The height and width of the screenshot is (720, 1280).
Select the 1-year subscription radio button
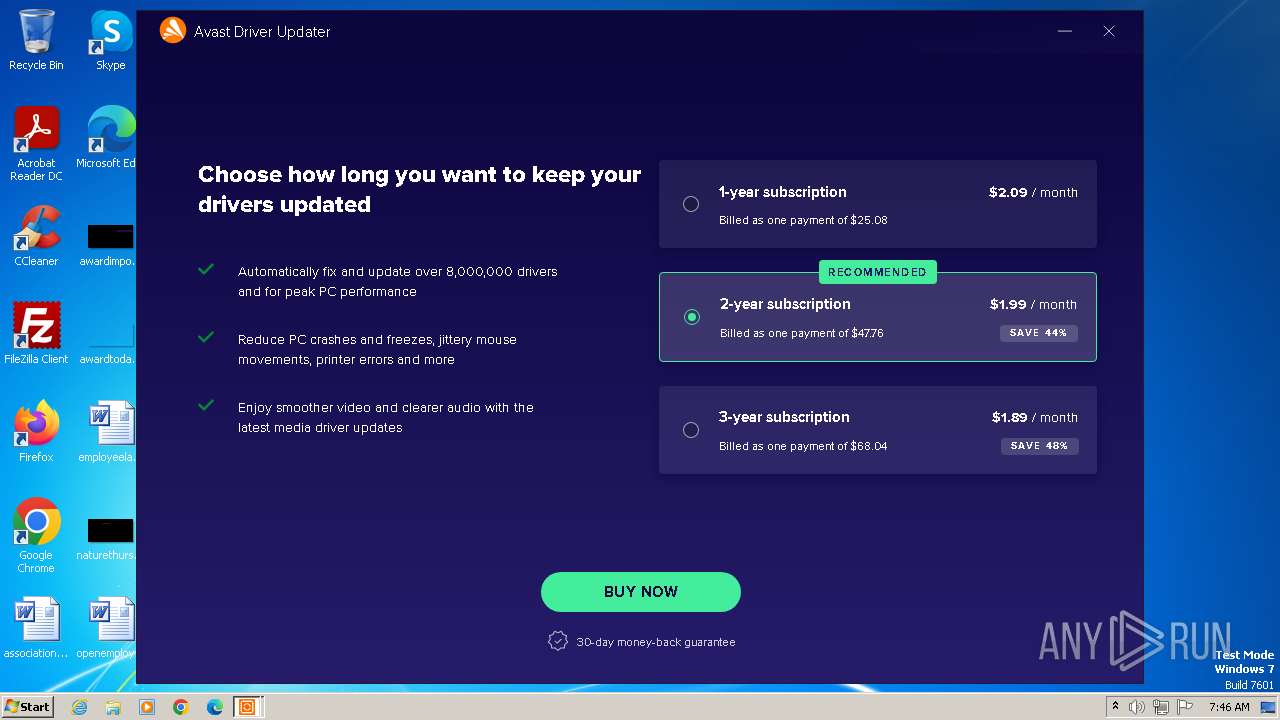click(691, 204)
